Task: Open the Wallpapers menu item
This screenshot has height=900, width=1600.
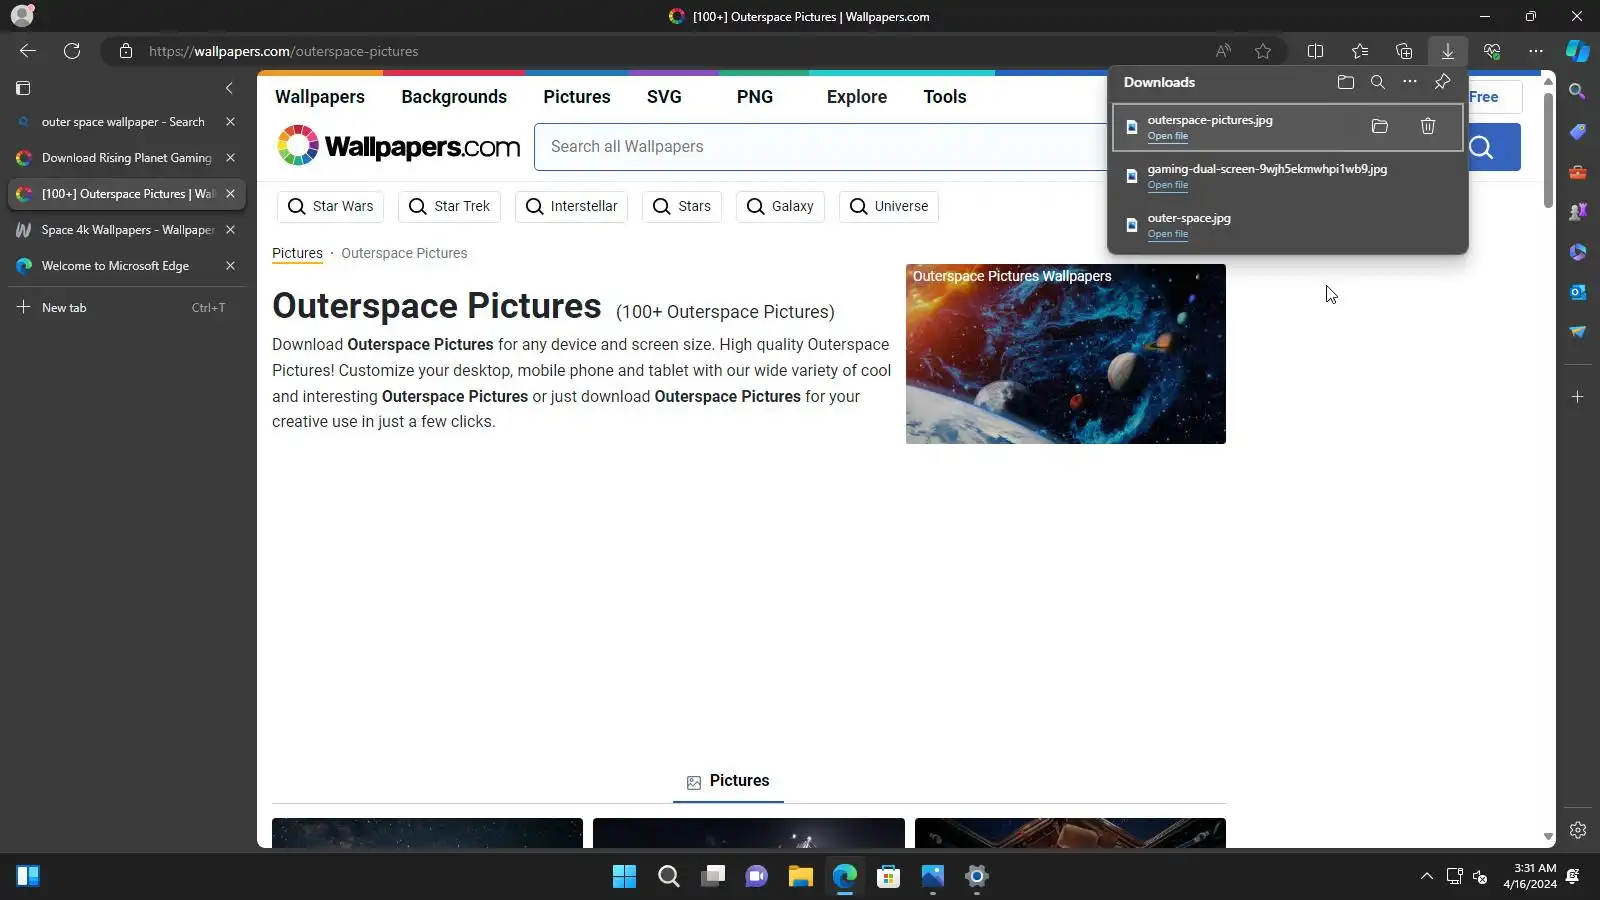Action: pos(320,97)
